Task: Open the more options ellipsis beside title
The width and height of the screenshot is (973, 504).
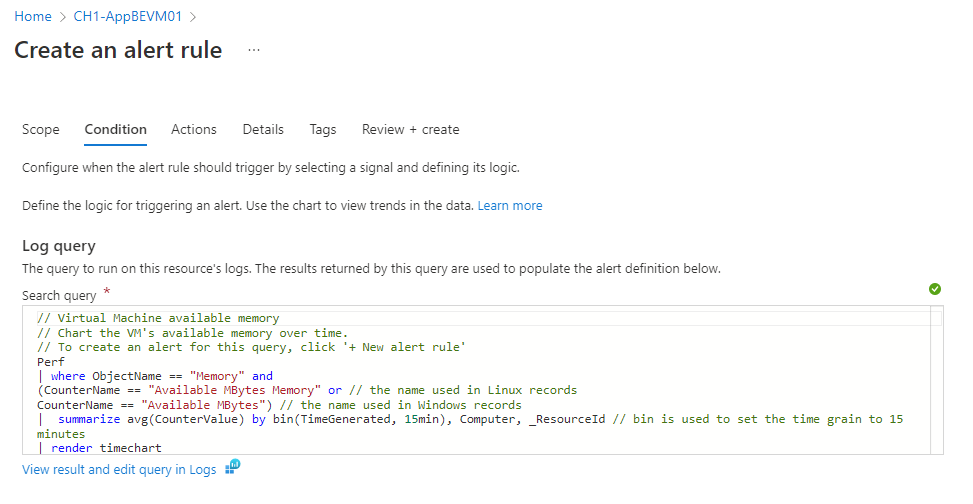Action: (x=253, y=50)
